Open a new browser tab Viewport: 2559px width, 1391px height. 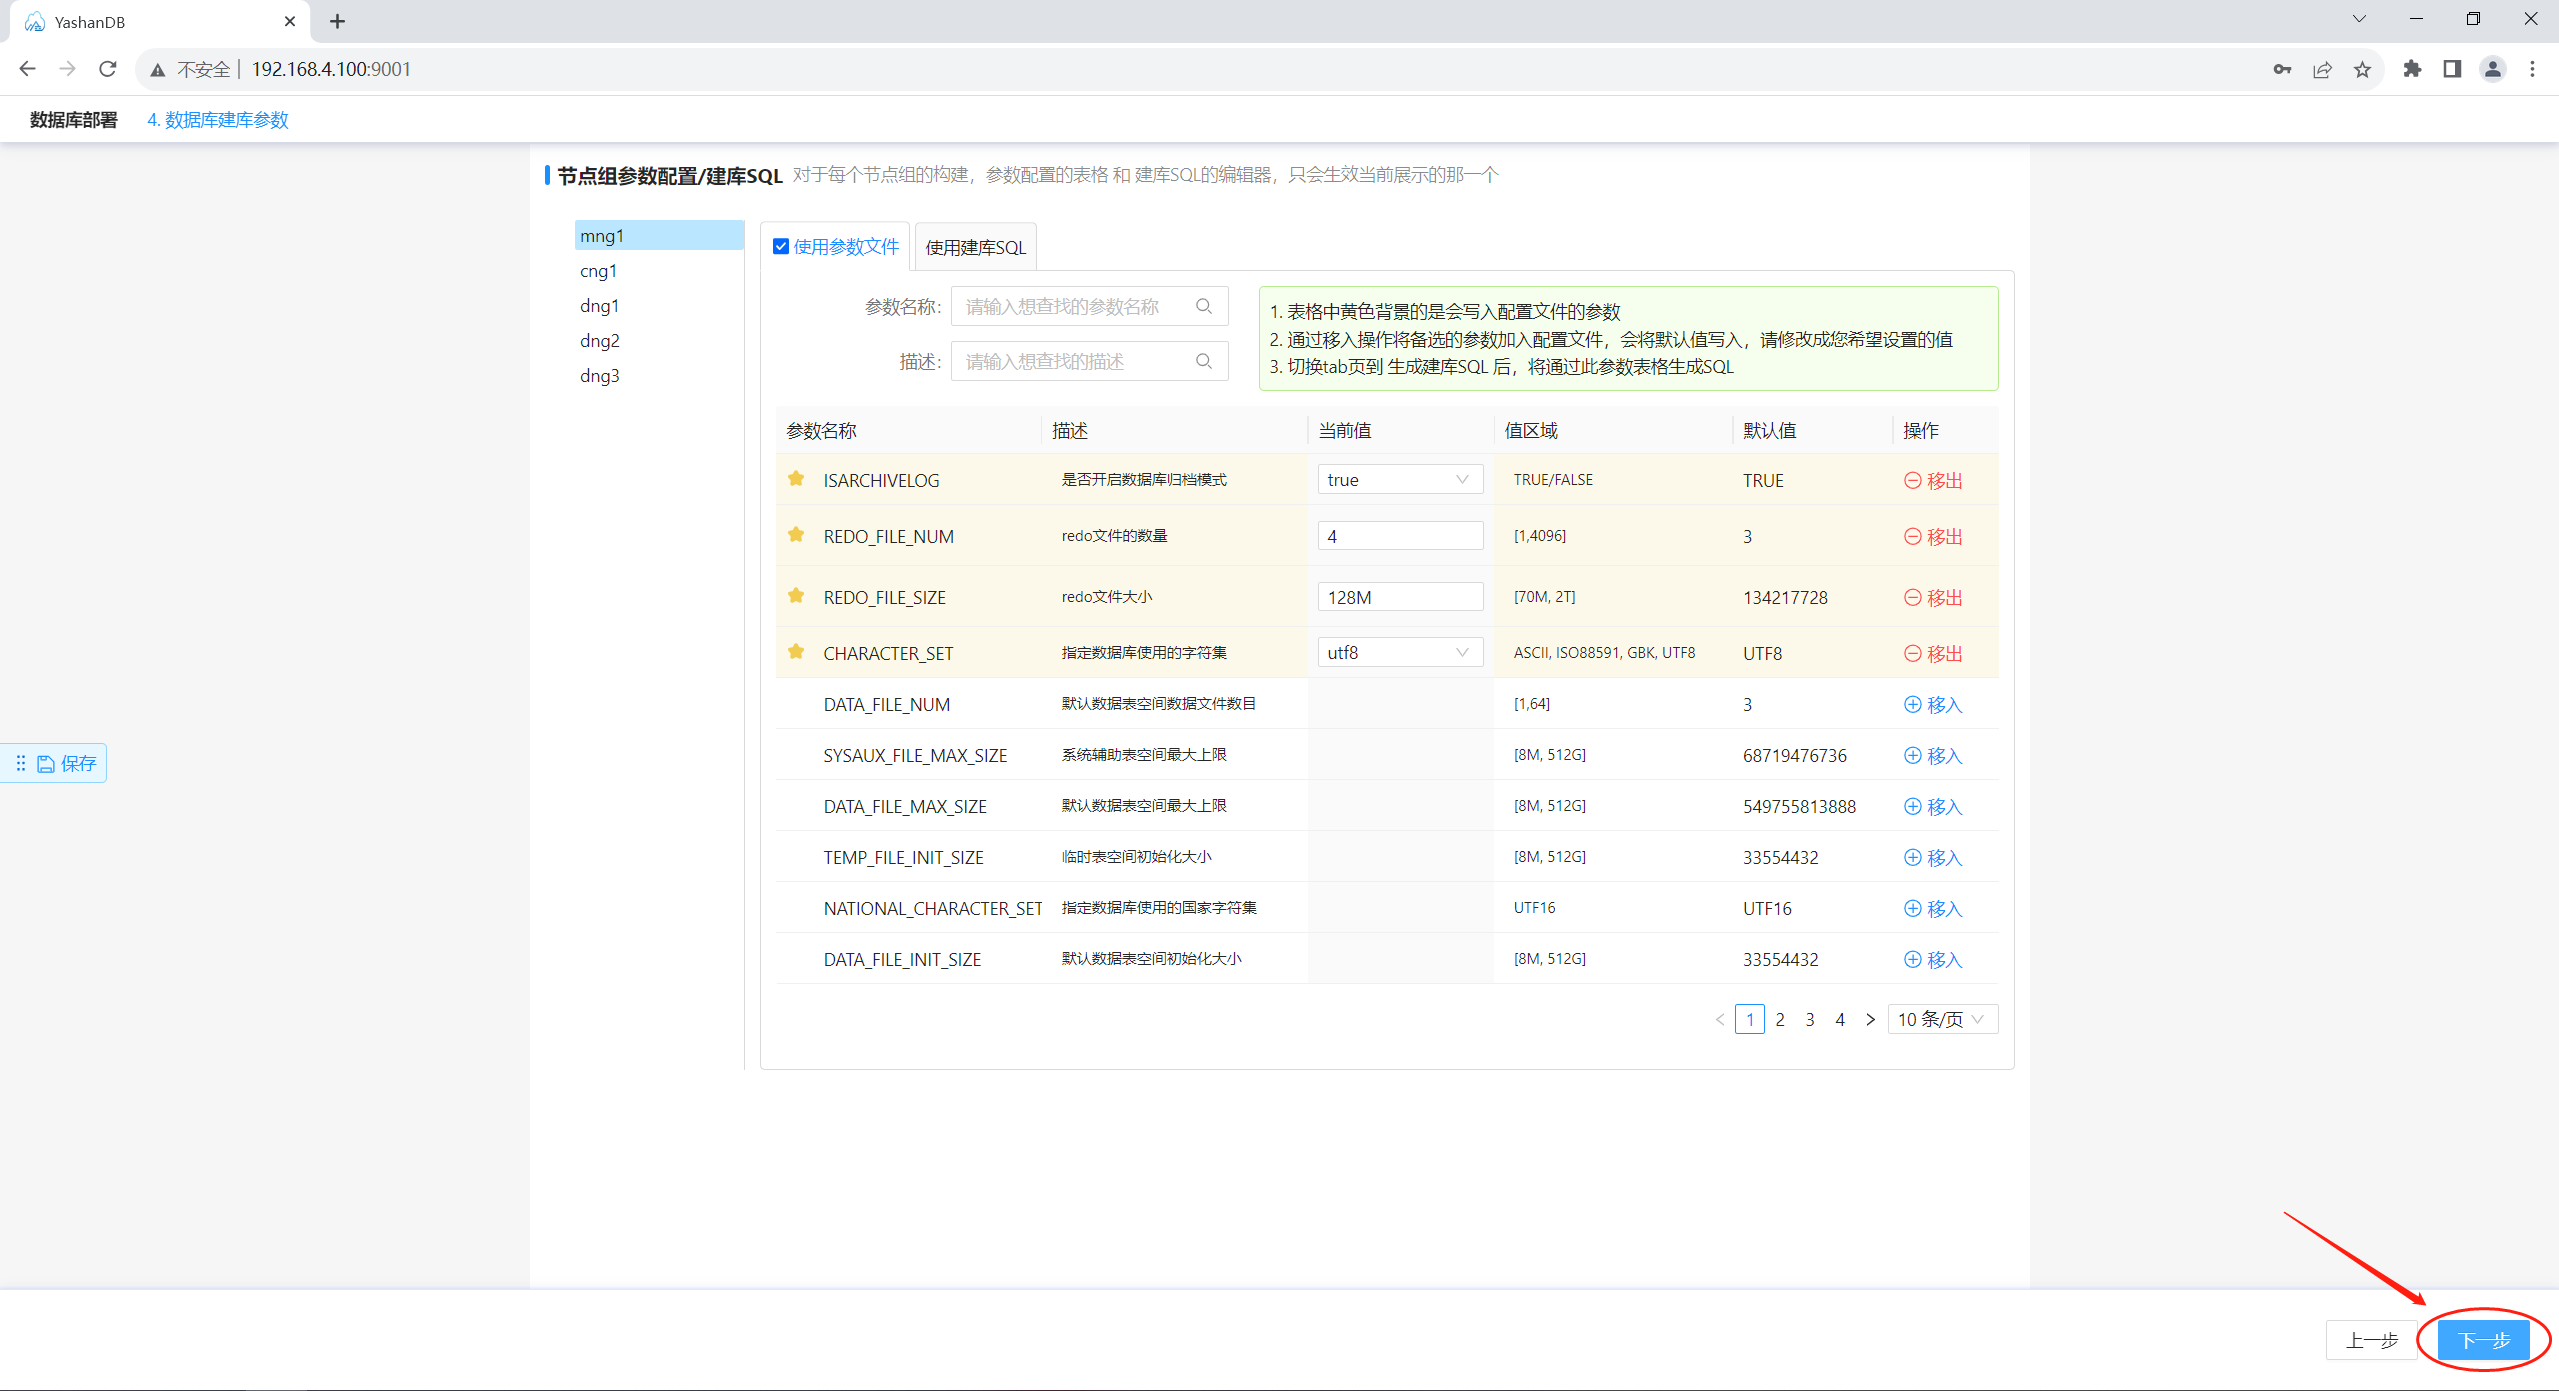[x=338, y=21]
